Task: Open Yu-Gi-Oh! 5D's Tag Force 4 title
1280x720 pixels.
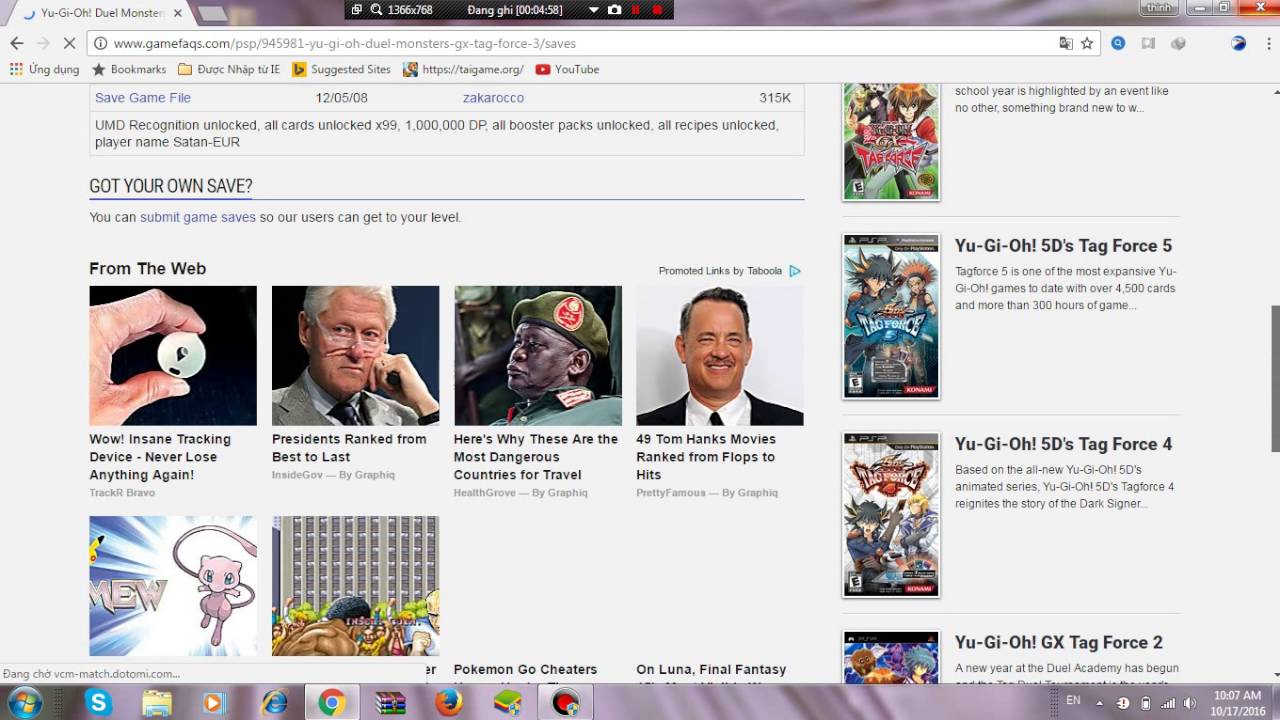Action: pyautogui.click(x=1063, y=444)
